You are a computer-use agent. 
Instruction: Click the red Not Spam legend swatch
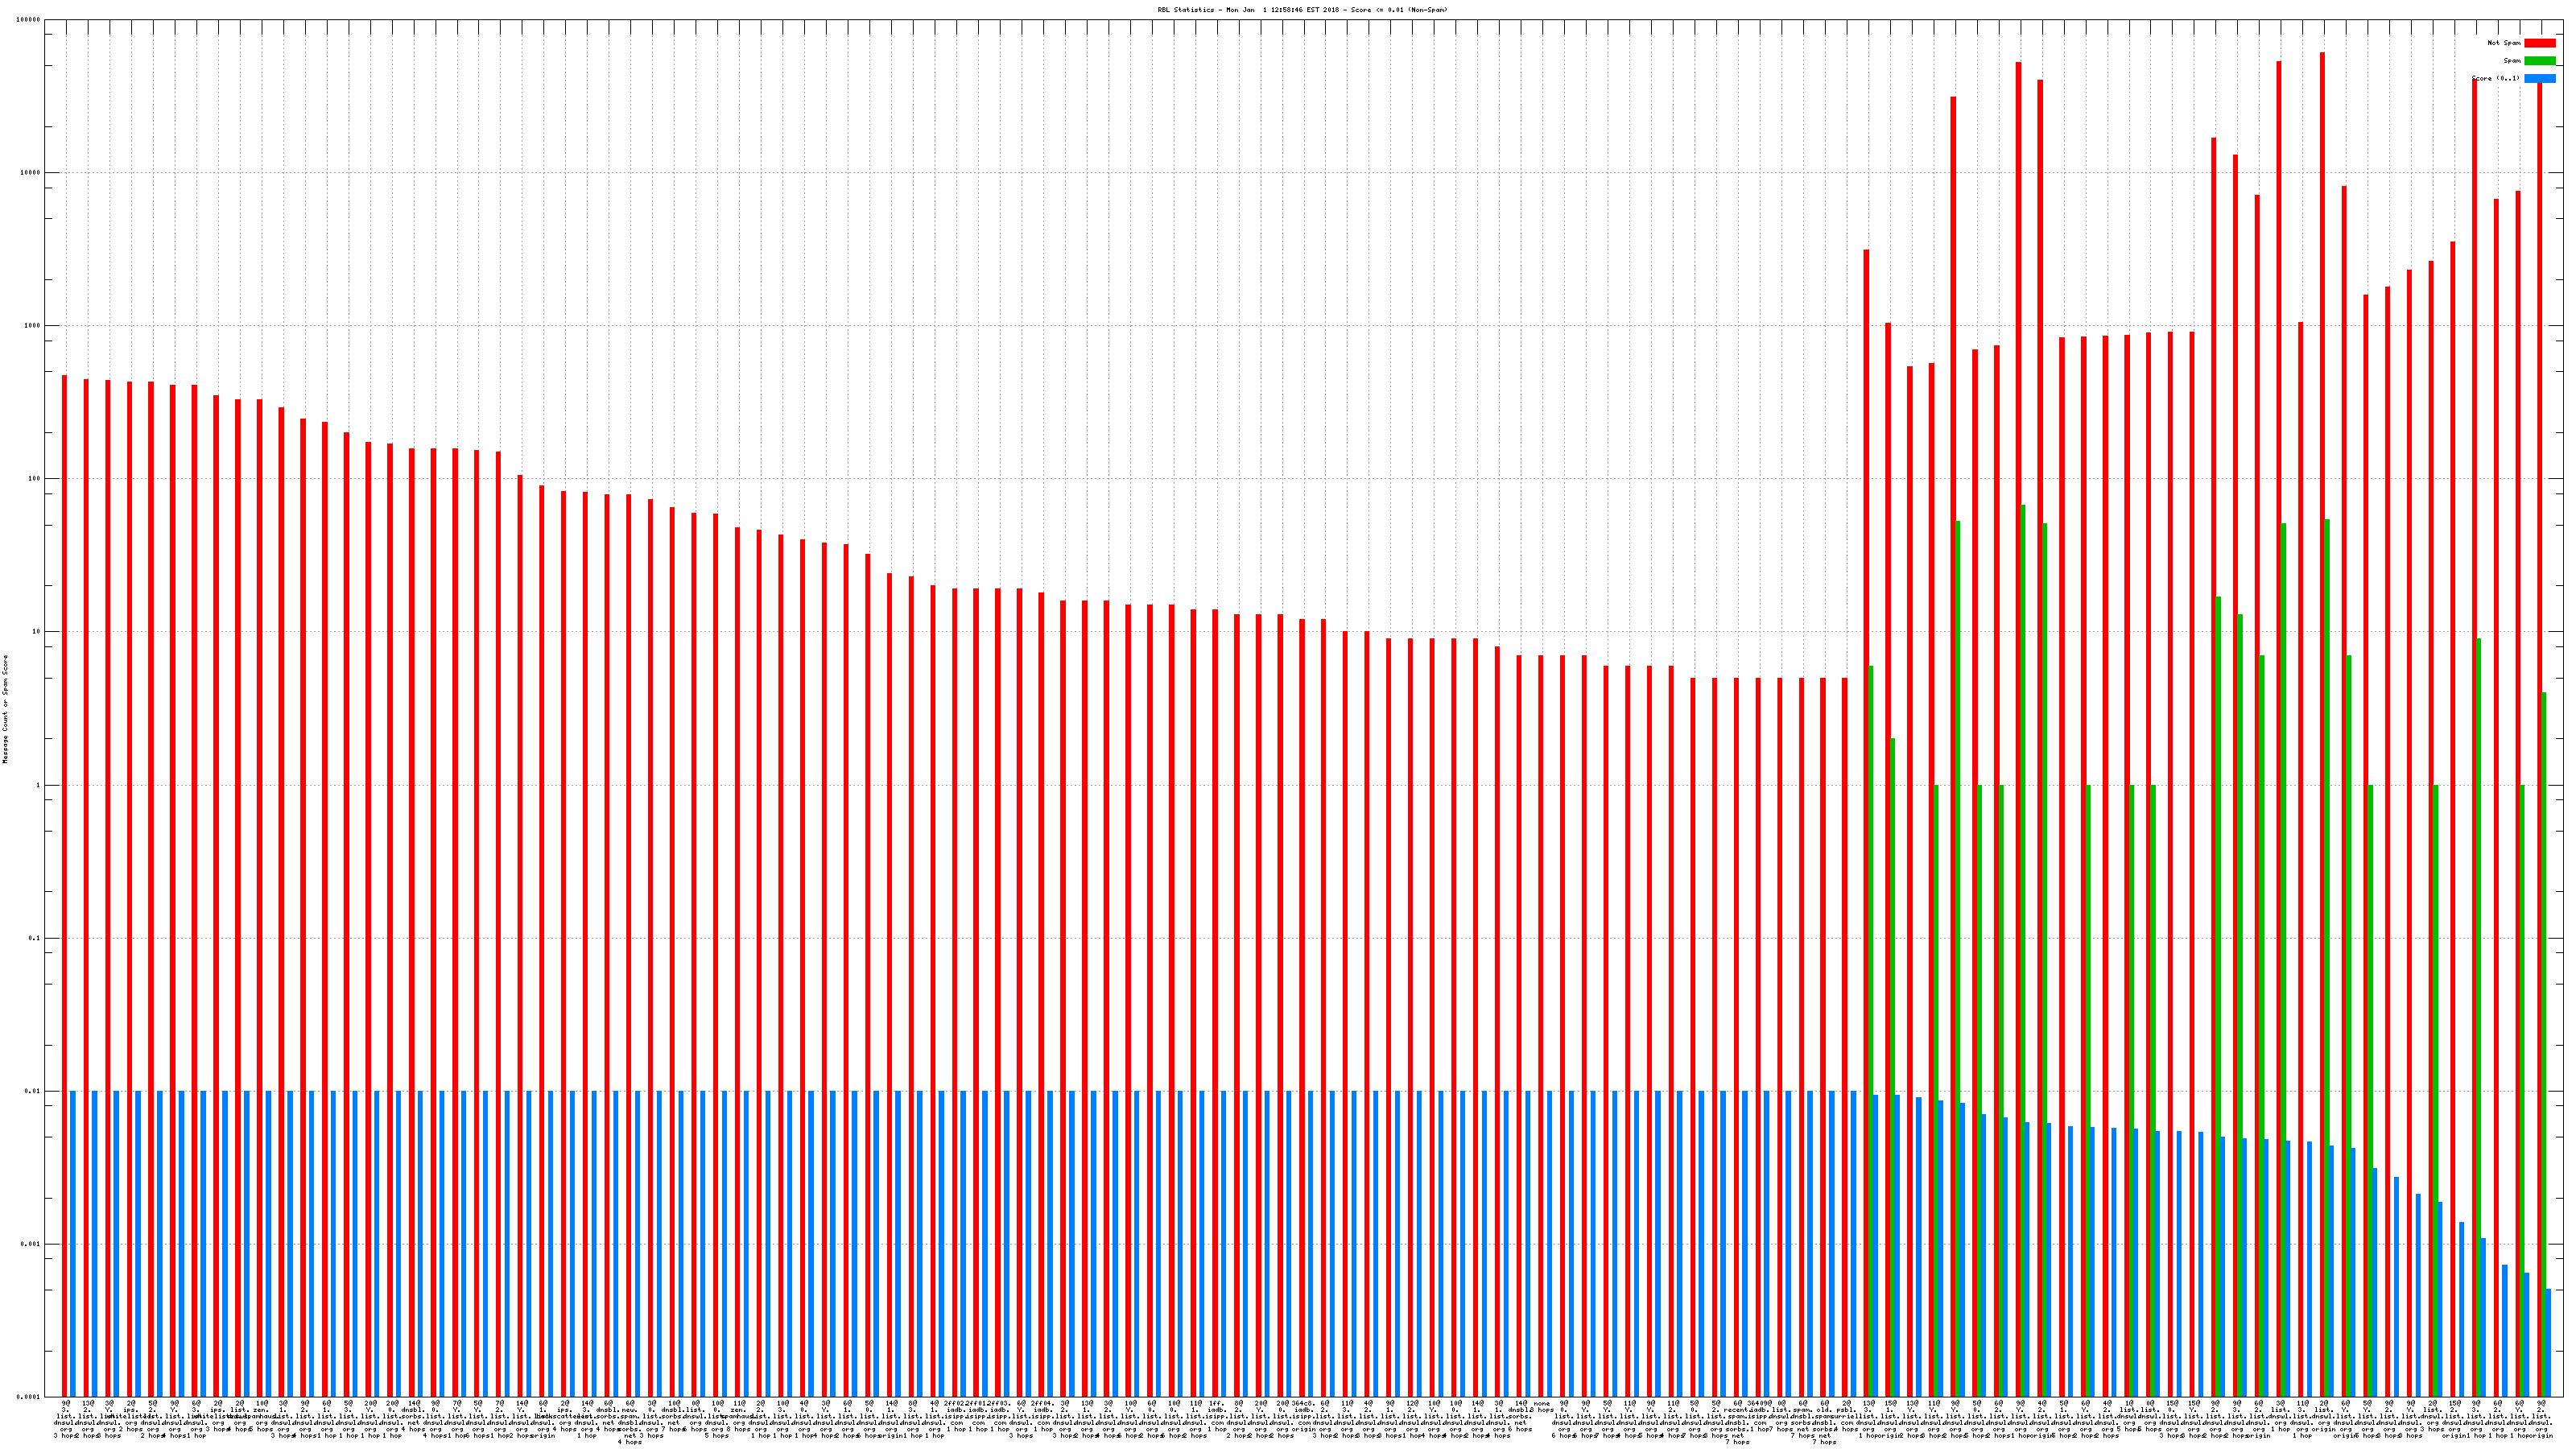tap(2539, 43)
